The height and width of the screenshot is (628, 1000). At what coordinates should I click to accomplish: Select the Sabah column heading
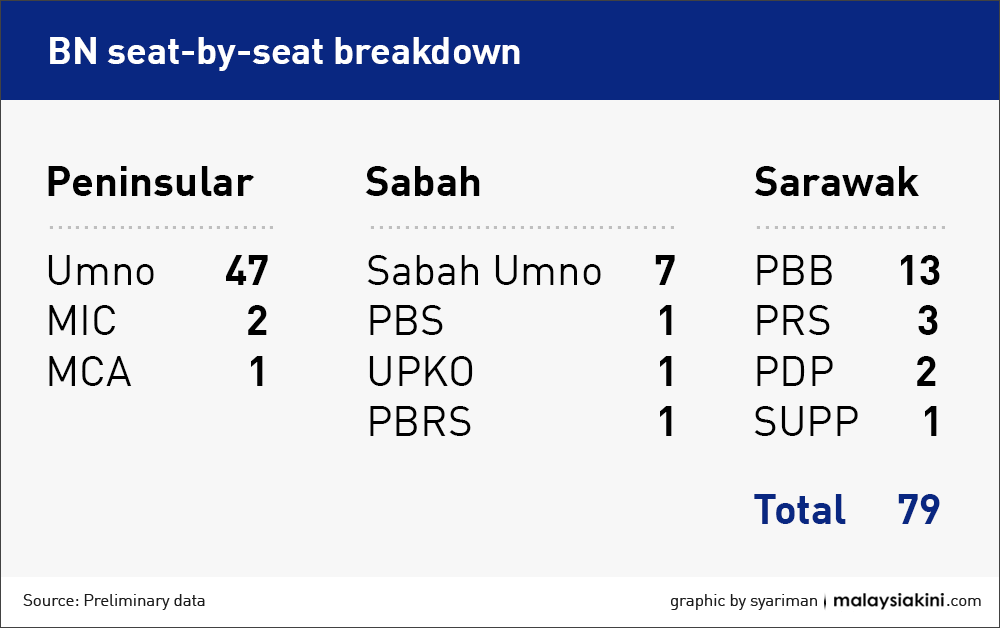423,183
